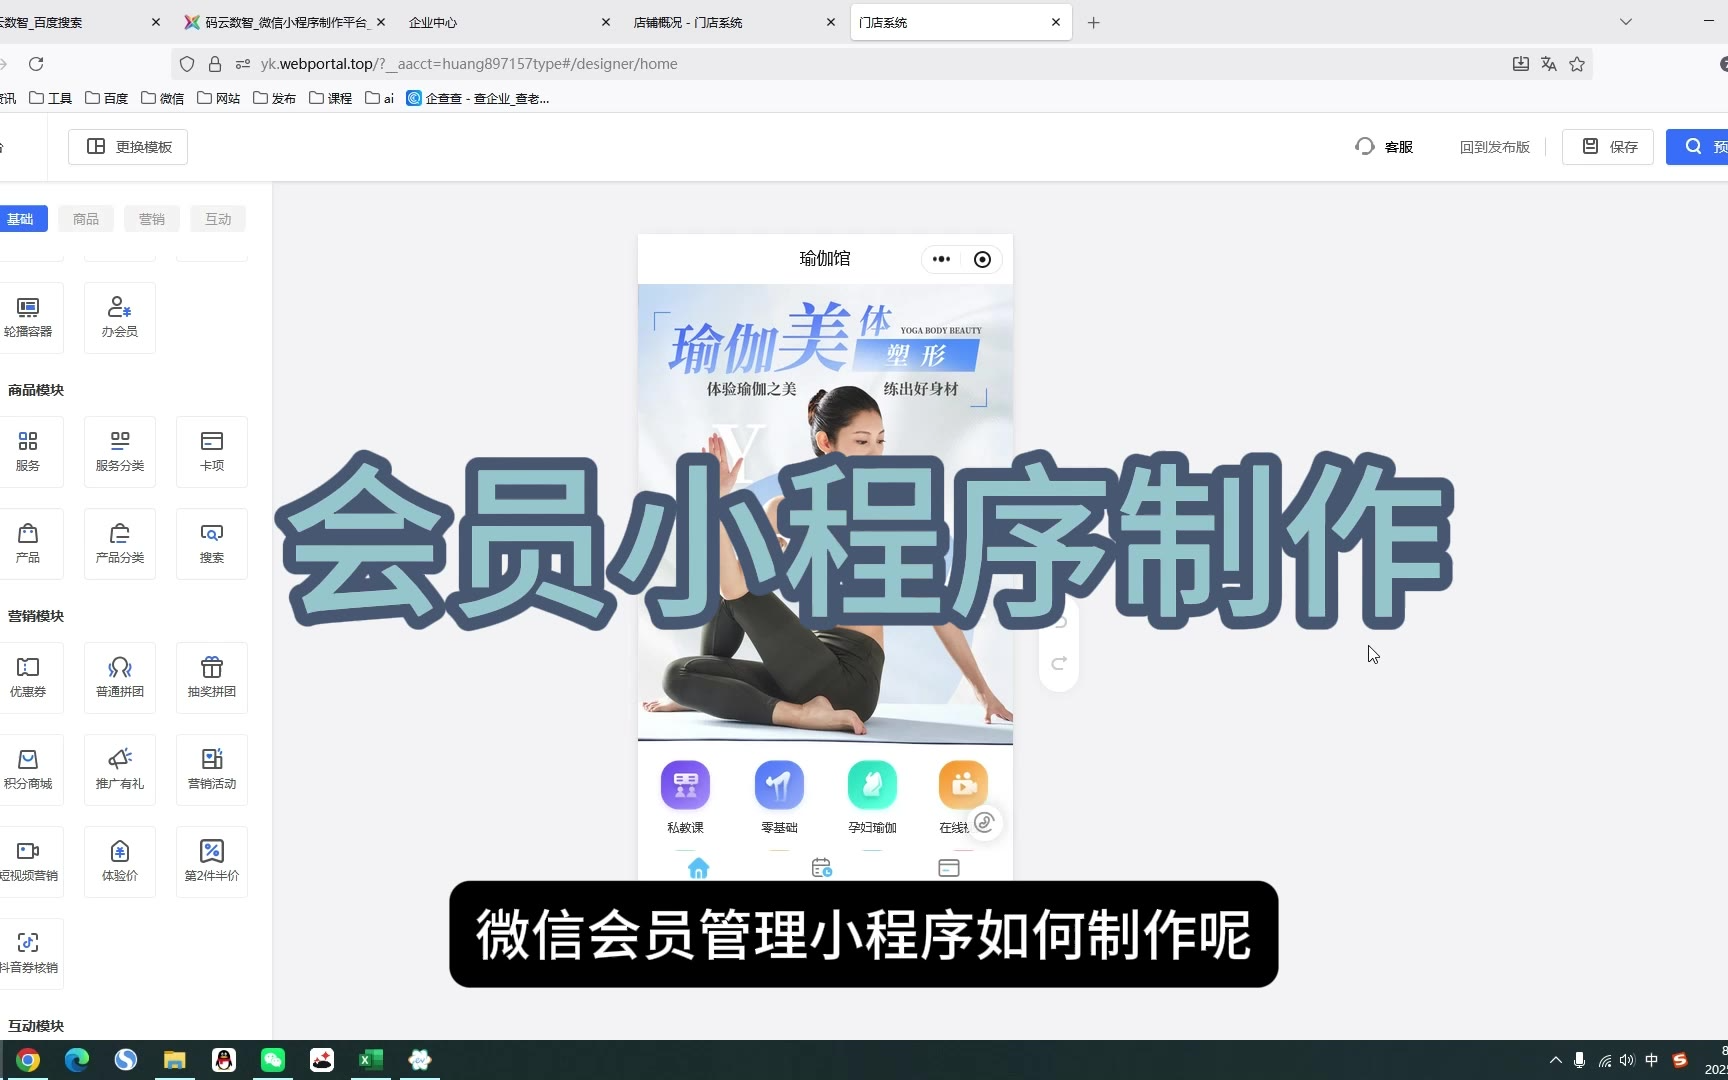Click the install/download icon in address bar

(x=1521, y=64)
